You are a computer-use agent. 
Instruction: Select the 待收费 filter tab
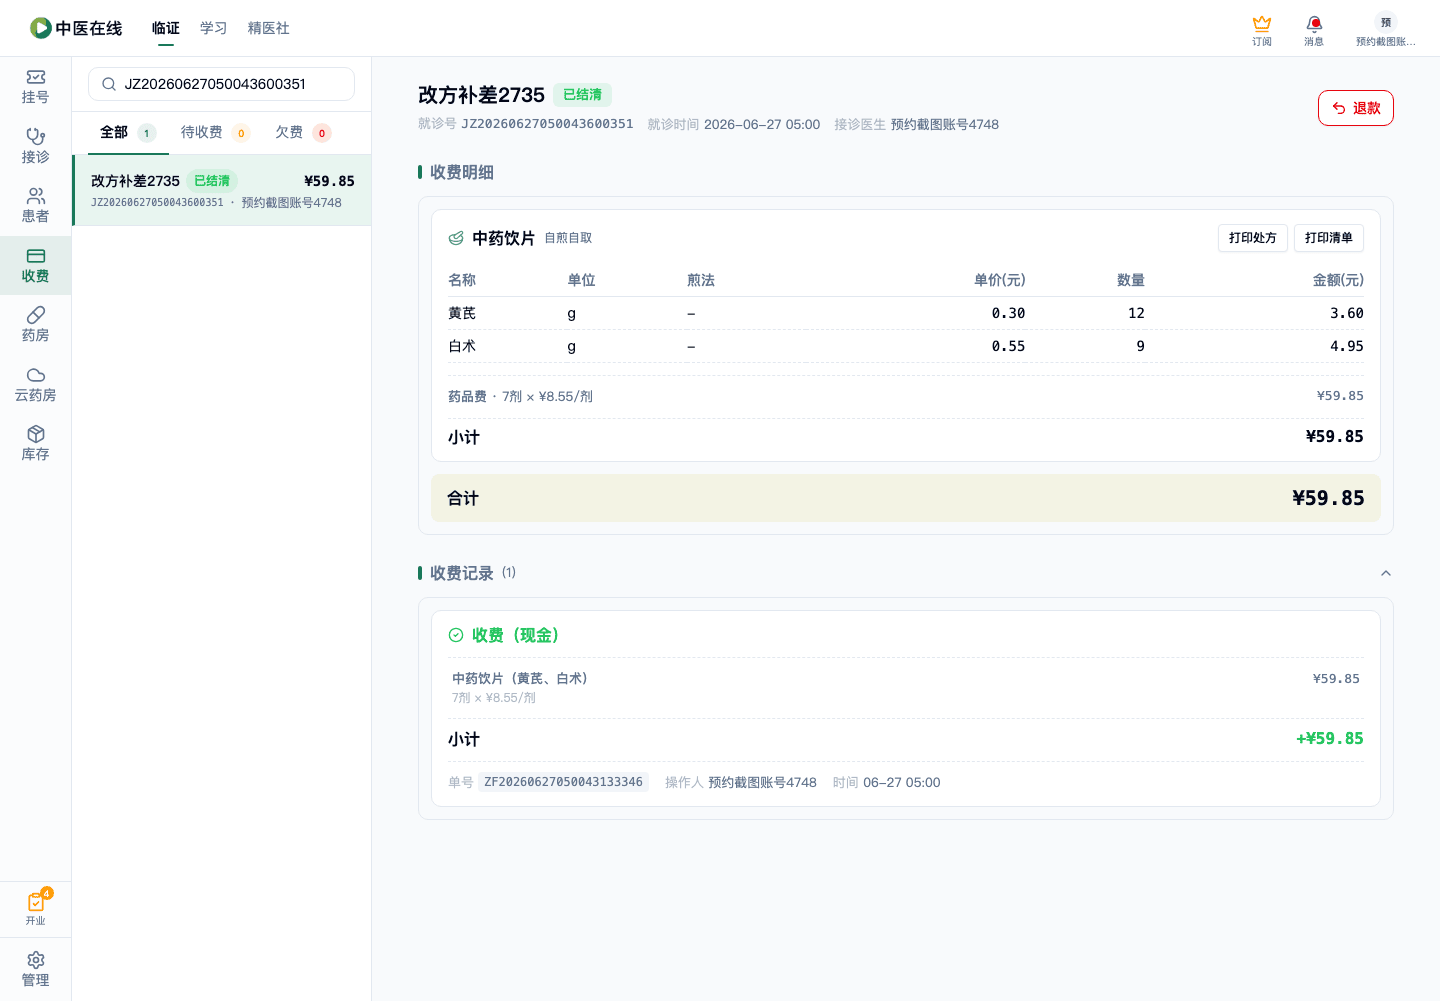pos(215,132)
